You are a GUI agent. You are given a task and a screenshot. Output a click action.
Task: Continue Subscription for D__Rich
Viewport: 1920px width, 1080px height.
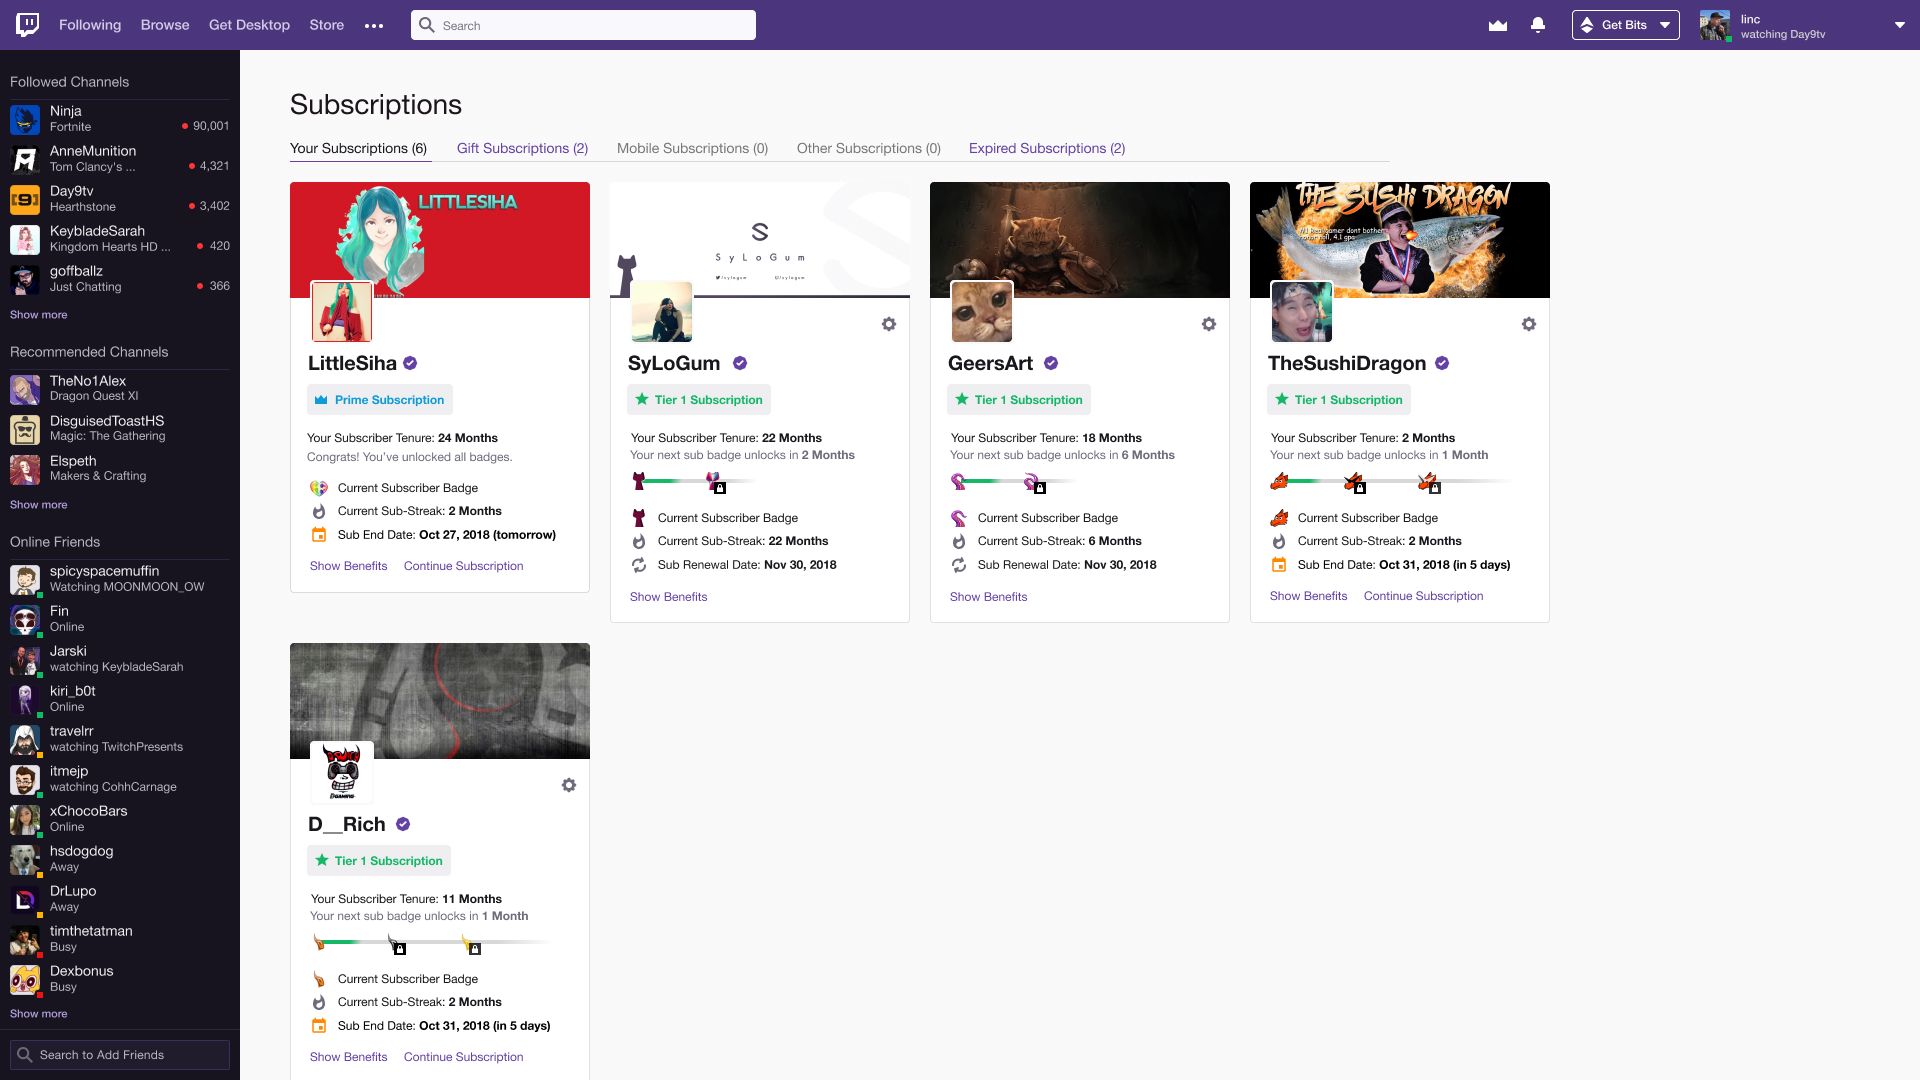(463, 1057)
